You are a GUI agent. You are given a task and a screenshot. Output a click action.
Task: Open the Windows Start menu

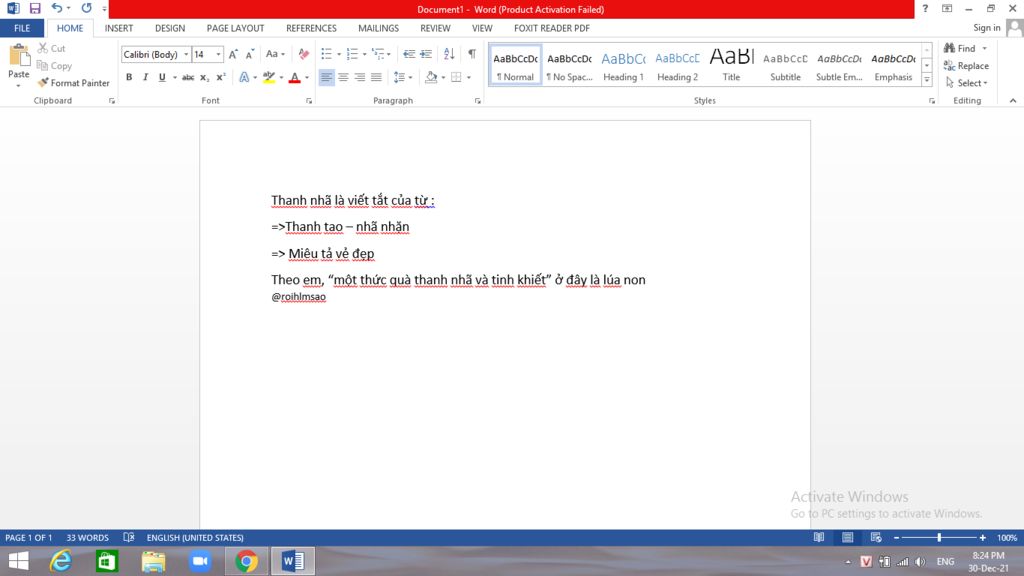18,561
